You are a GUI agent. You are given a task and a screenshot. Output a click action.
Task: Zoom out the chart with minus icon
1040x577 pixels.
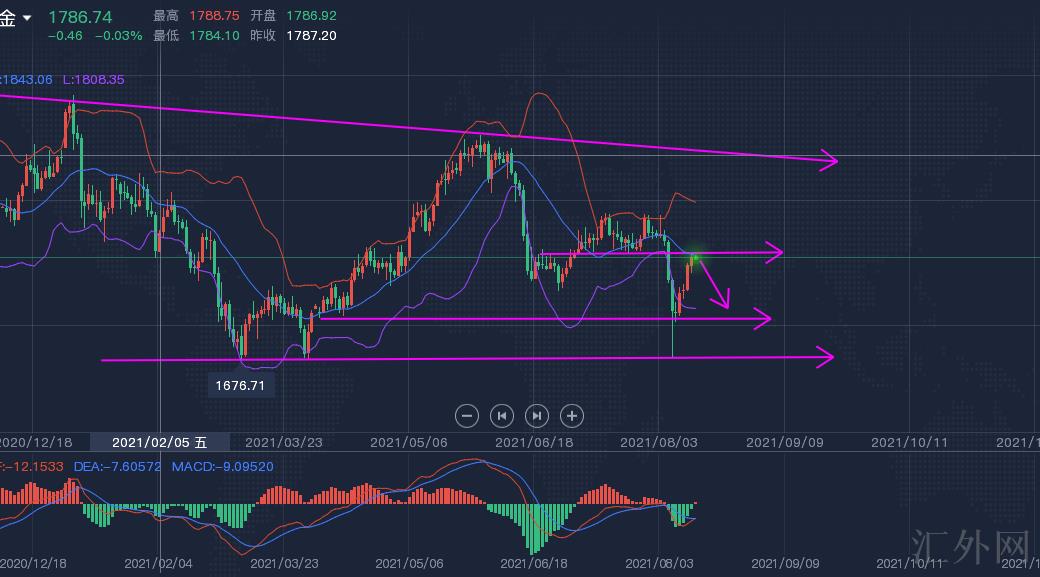[466, 415]
